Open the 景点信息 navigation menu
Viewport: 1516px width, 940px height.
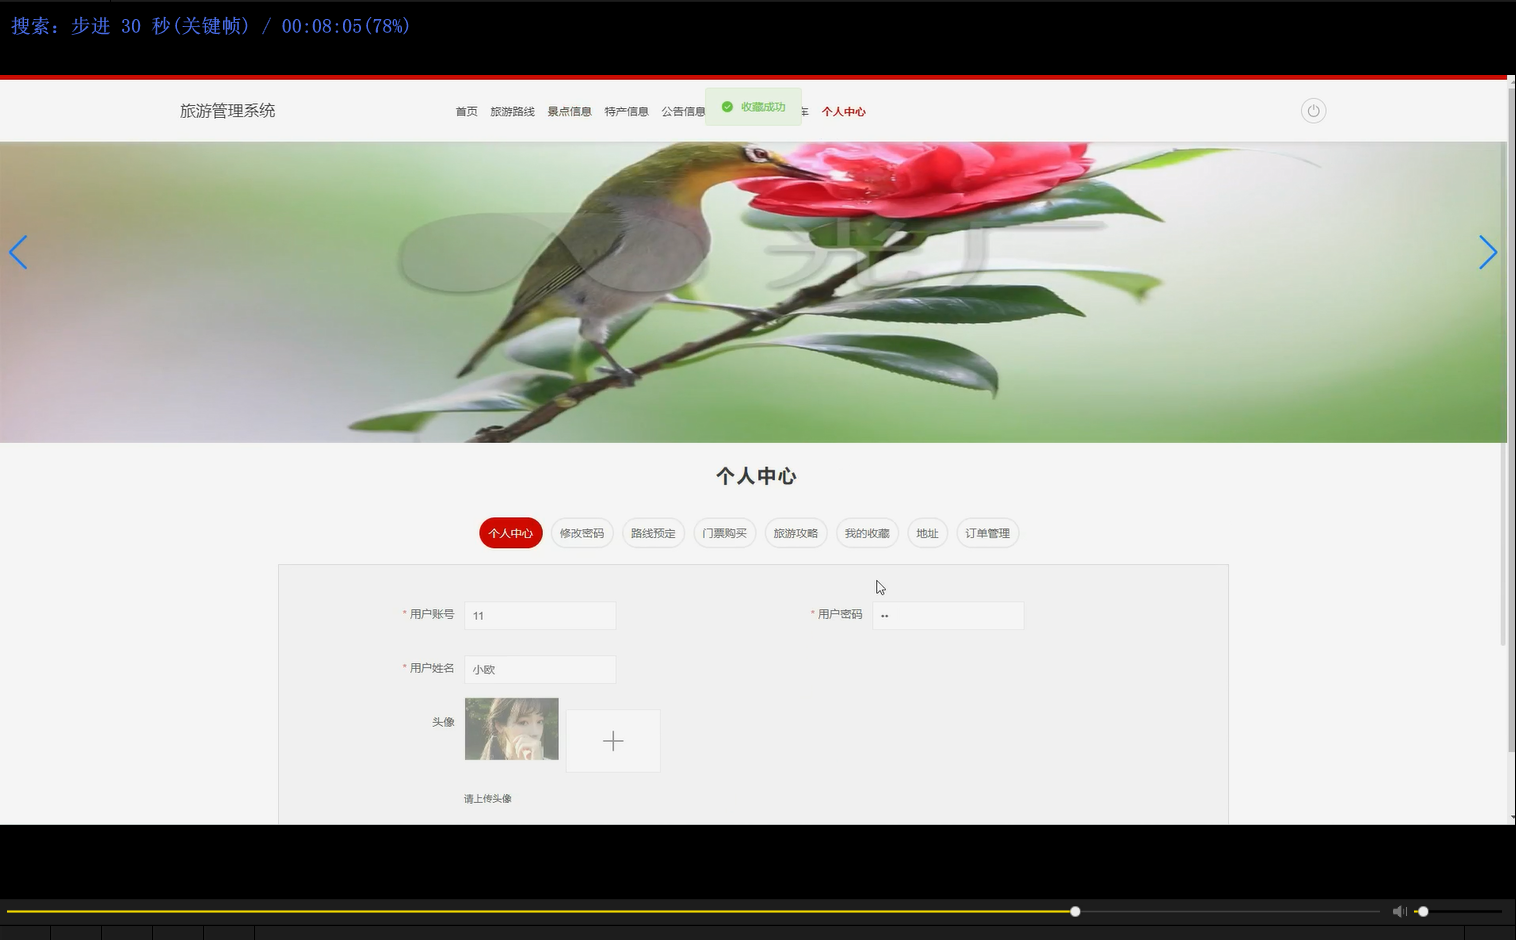tap(569, 111)
